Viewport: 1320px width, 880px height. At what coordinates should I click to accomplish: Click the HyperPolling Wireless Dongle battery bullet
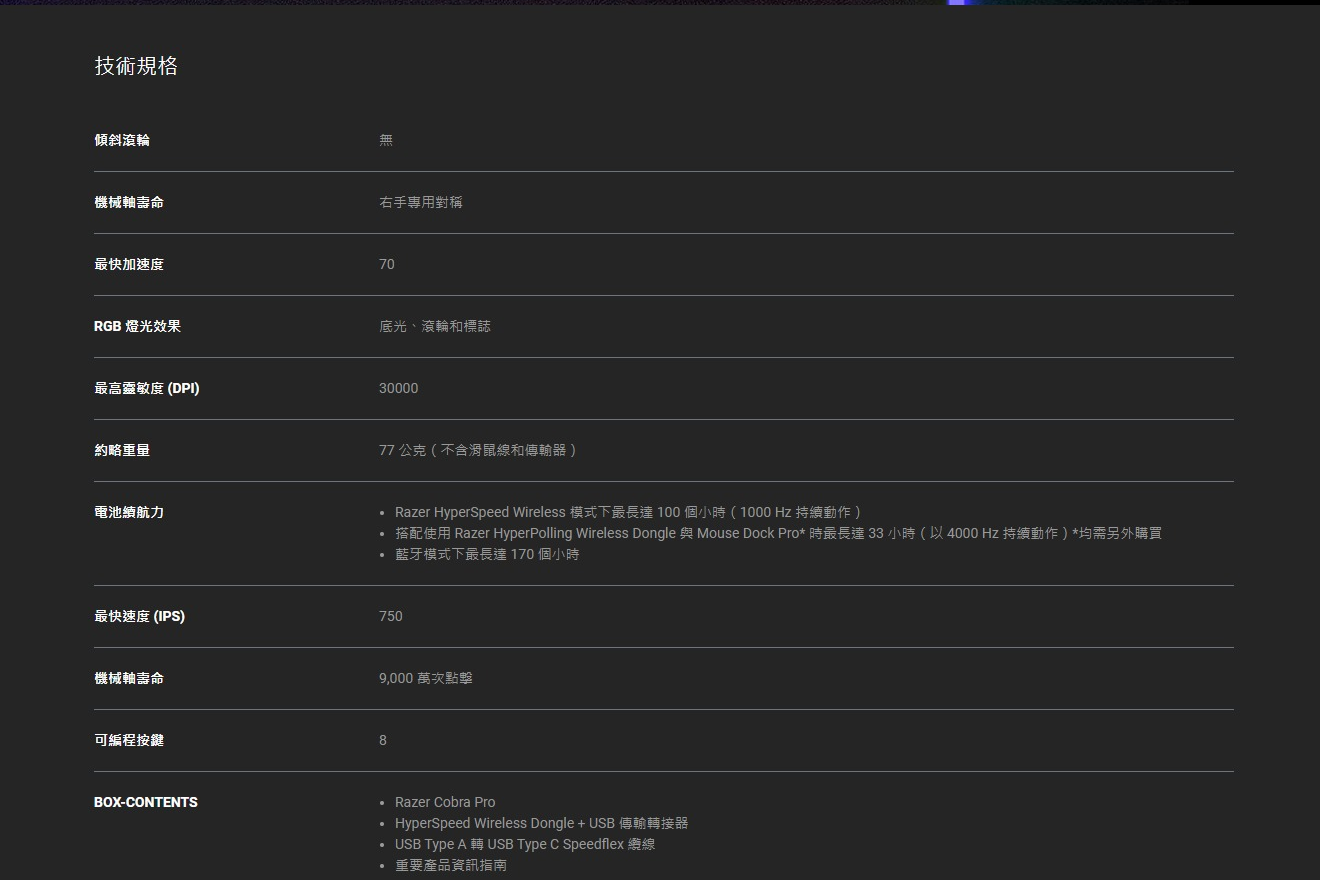click(x=778, y=533)
